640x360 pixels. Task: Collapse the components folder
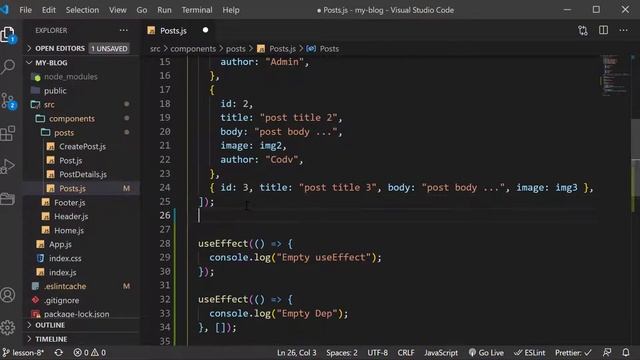(x=82, y=119)
